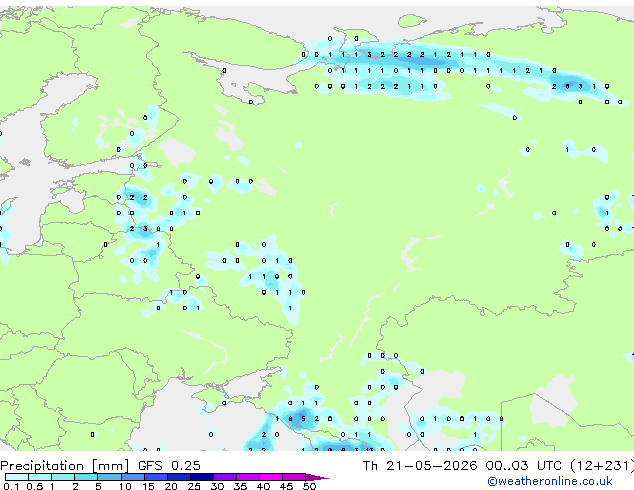Click the '20' legend scale label
634x490 pixels.
[x=171, y=486]
